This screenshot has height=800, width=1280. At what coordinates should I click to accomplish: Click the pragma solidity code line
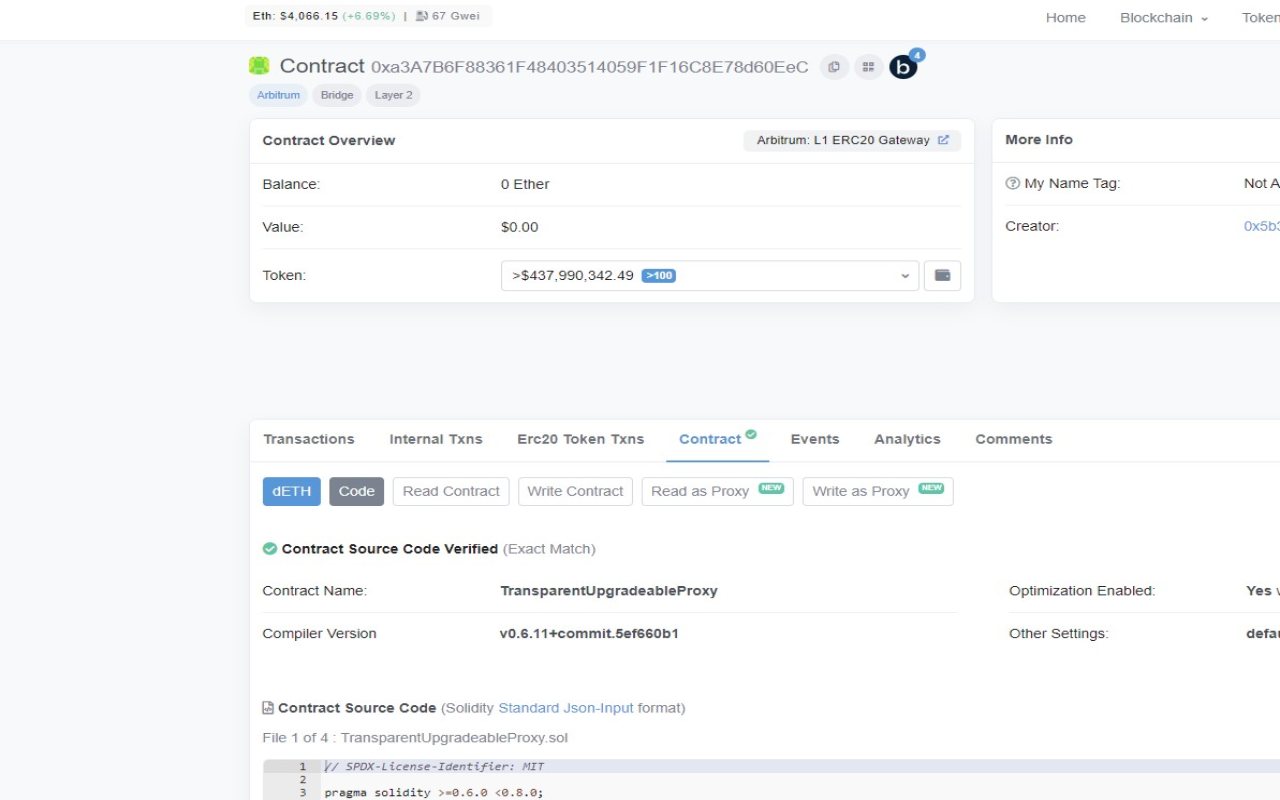pos(433,793)
